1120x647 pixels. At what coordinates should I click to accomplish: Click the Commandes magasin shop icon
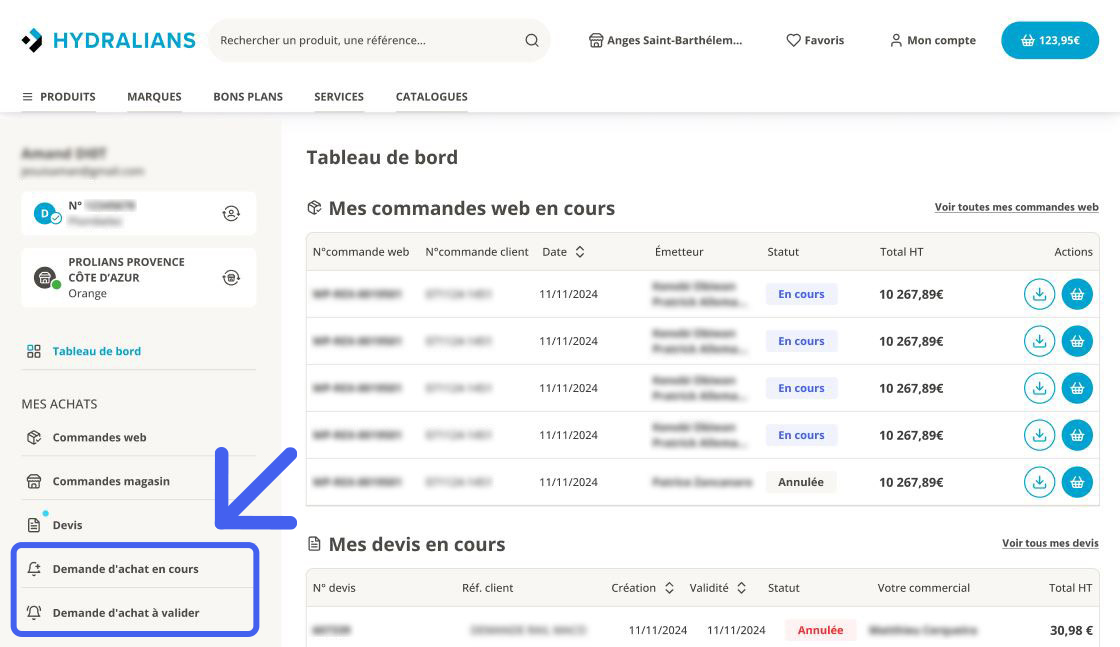click(x=34, y=481)
